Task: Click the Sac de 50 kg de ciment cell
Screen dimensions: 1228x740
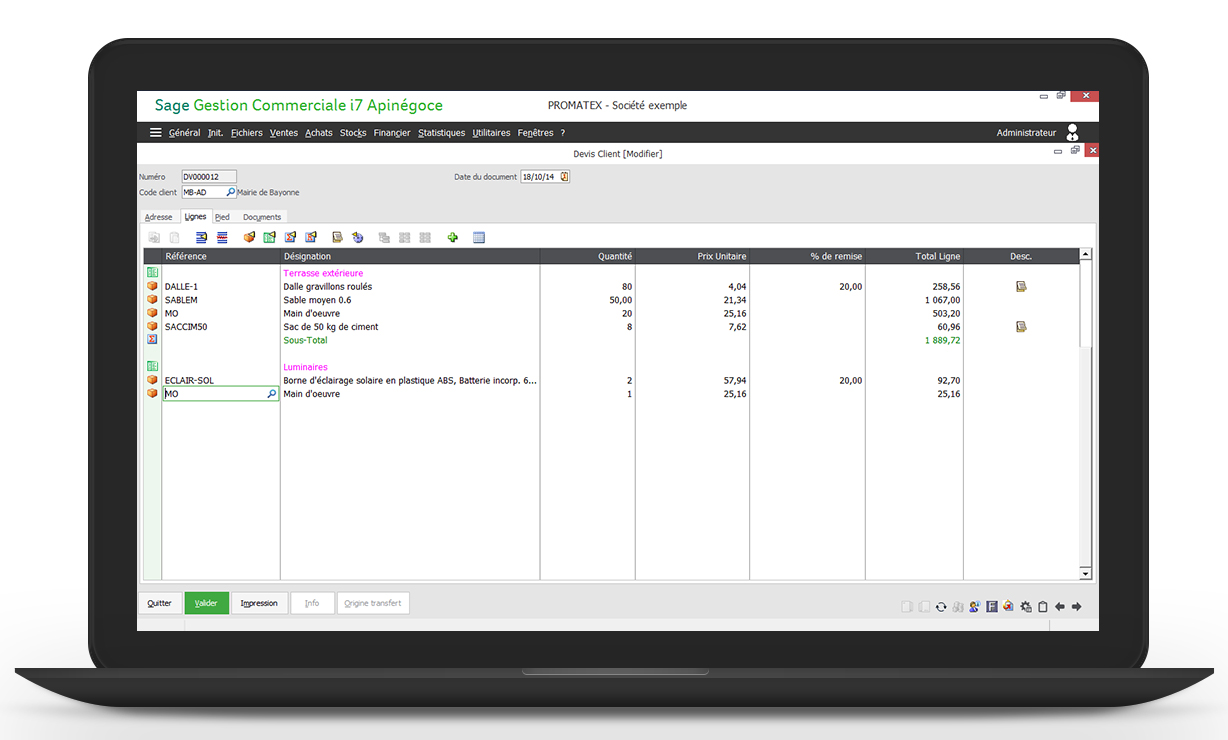Action: 410,326
